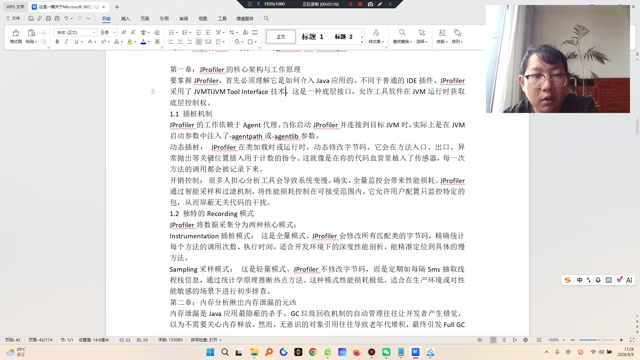
Task: Take a screenshot with recorder camera icon
Action: (370, 4)
